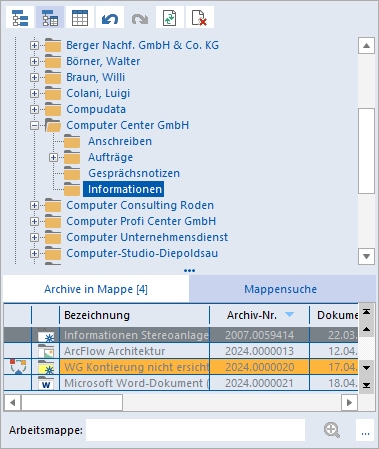Image resolution: width=379 pixels, height=449 pixels.
Task: Select Computer Unternehmensdienst in the tree
Action: [147, 237]
